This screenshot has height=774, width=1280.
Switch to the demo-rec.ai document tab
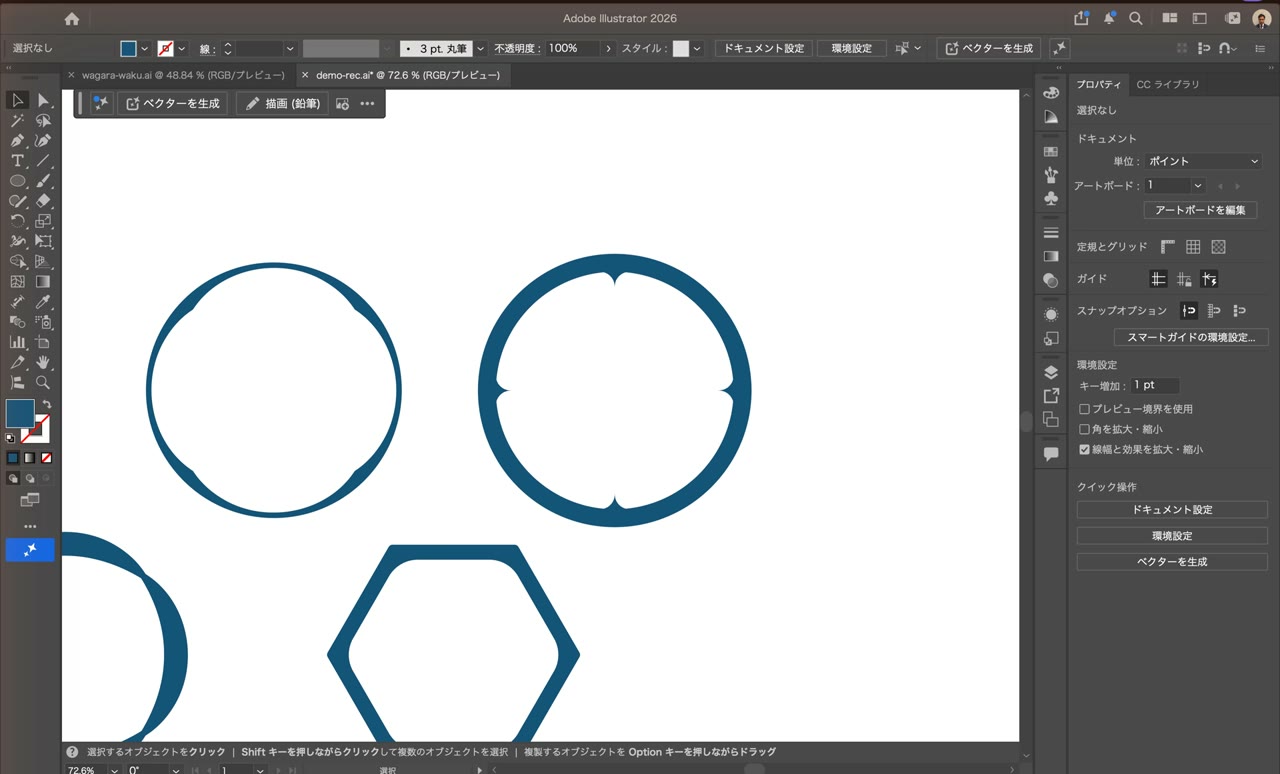click(407, 75)
